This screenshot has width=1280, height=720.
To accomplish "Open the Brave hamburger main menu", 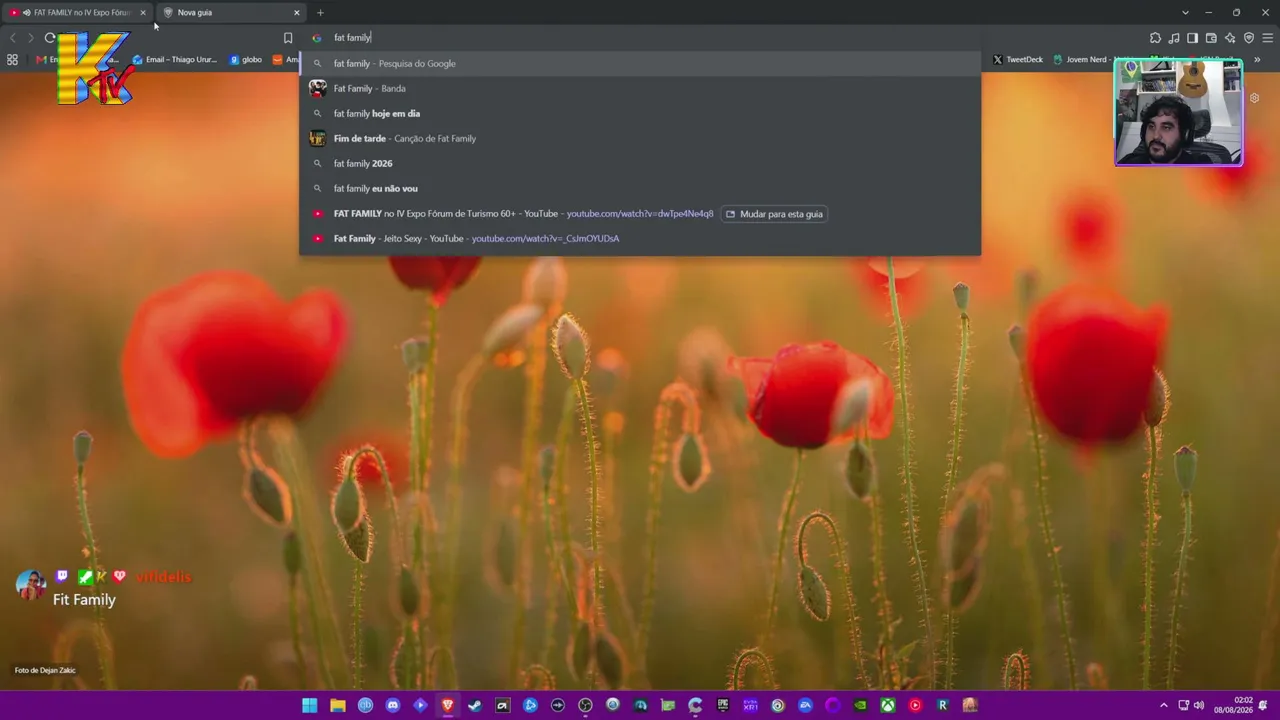I will (1268, 38).
